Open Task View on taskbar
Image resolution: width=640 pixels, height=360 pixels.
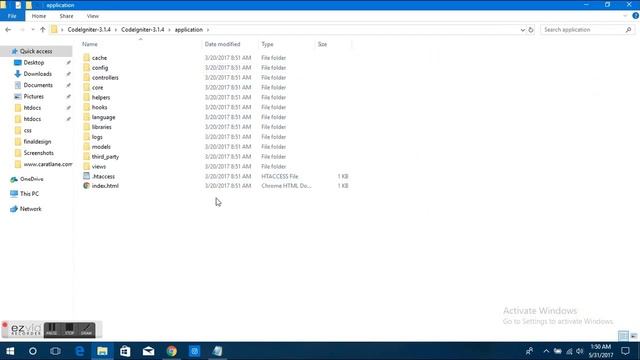pyautogui.click(x=56, y=351)
